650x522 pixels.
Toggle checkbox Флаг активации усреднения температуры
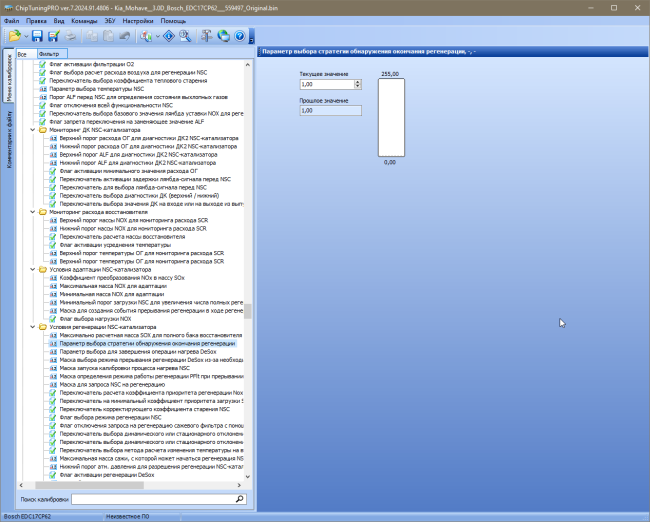pos(53,245)
